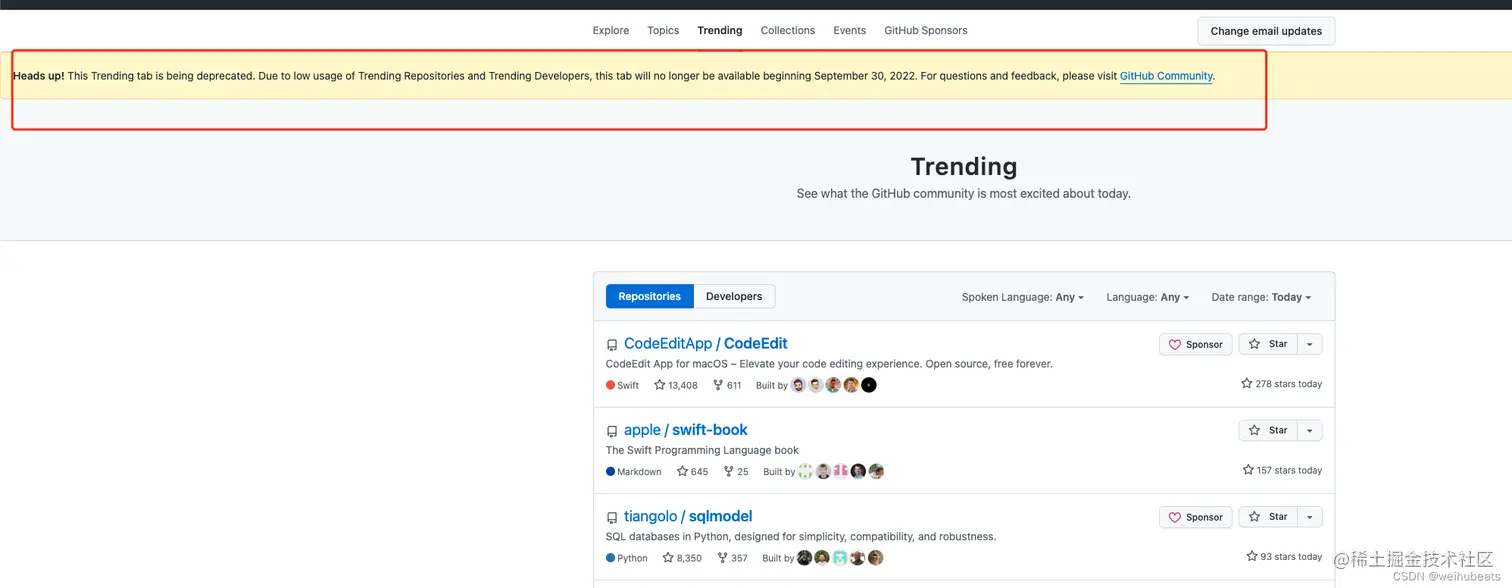Click the 93 stars today text
1512x588 pixels.
pos(1284,556)
